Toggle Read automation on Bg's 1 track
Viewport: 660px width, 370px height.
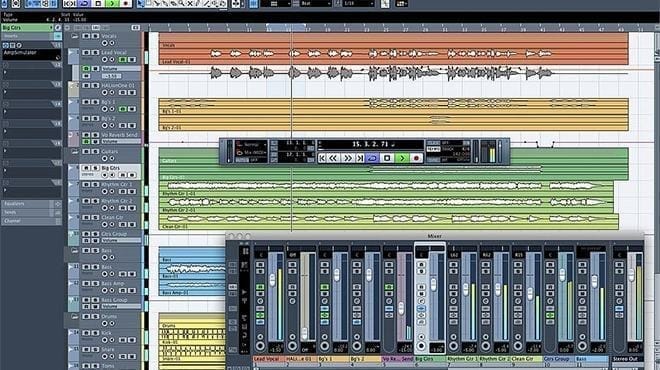(122, 109)
